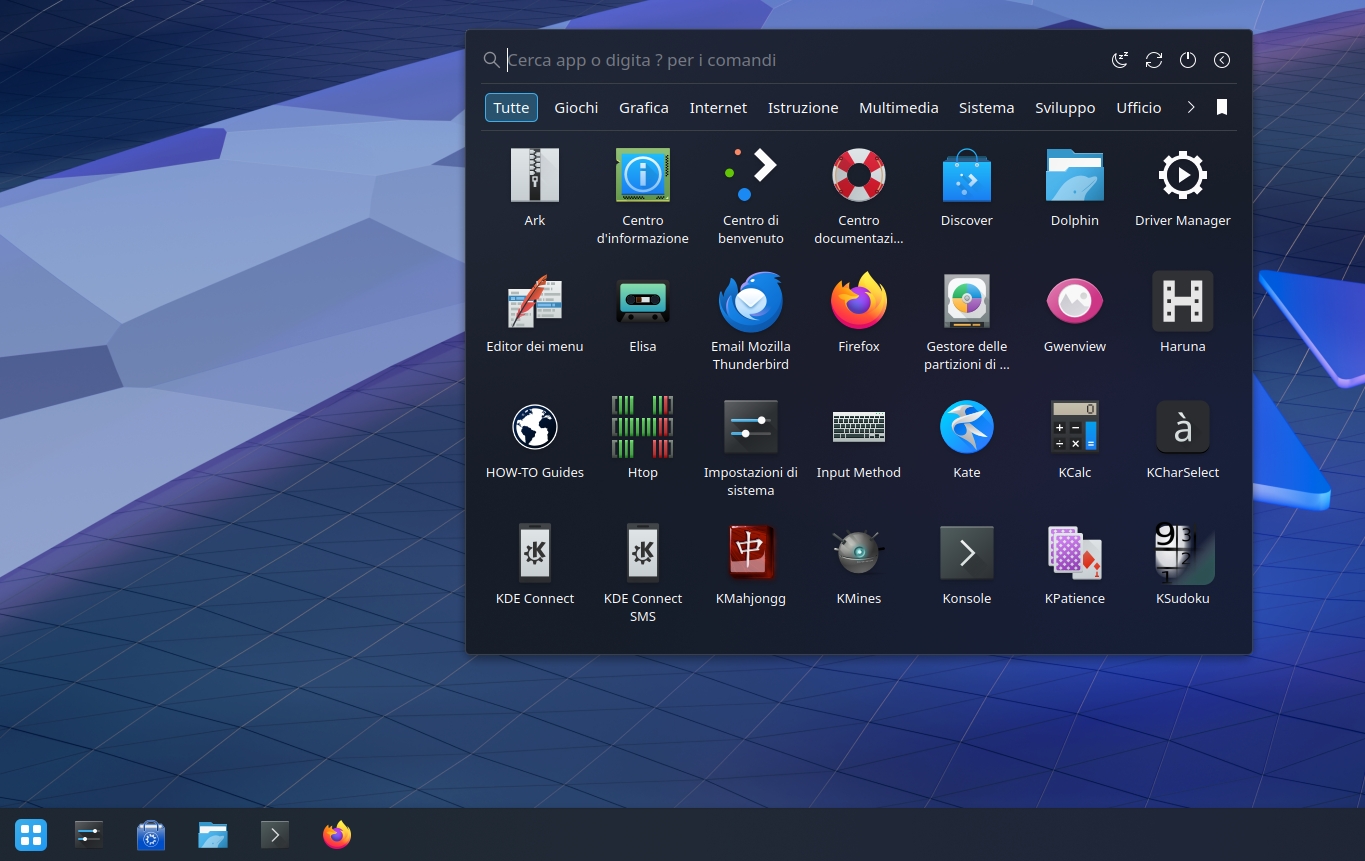Open Gestore delle partizioni

click(967, 322)
